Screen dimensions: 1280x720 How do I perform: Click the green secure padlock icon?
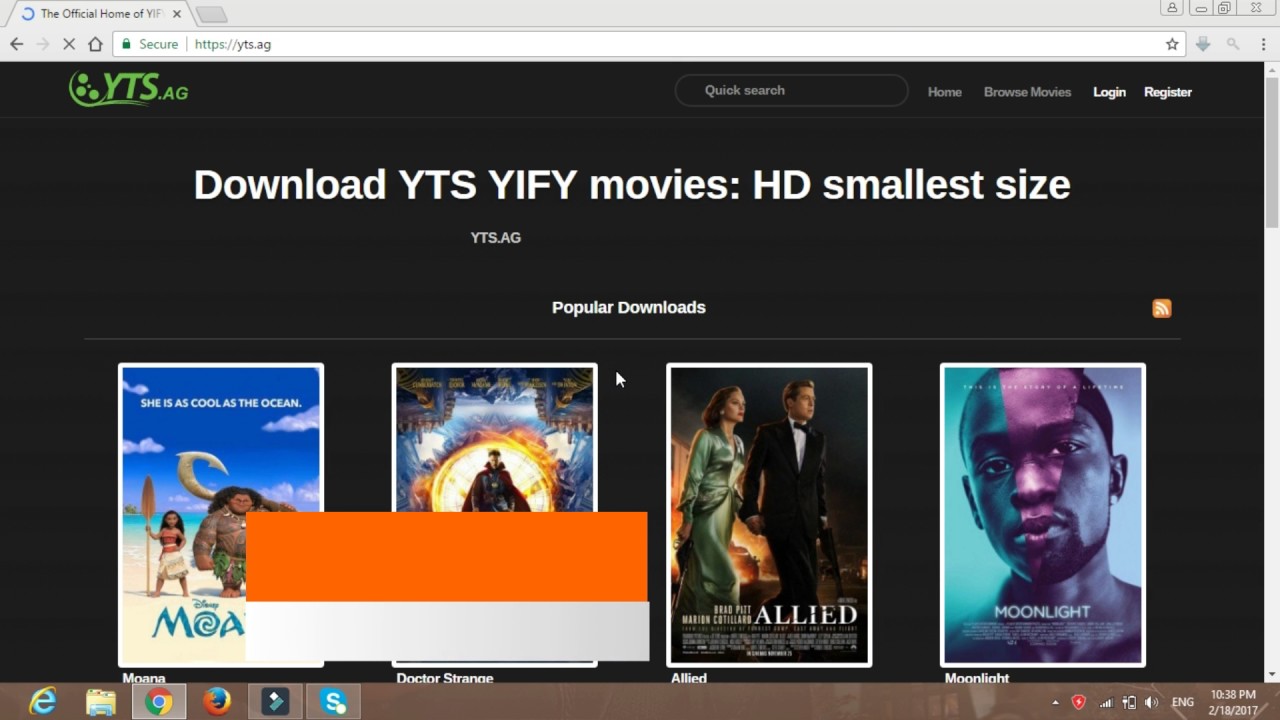[x=126, y=44]
